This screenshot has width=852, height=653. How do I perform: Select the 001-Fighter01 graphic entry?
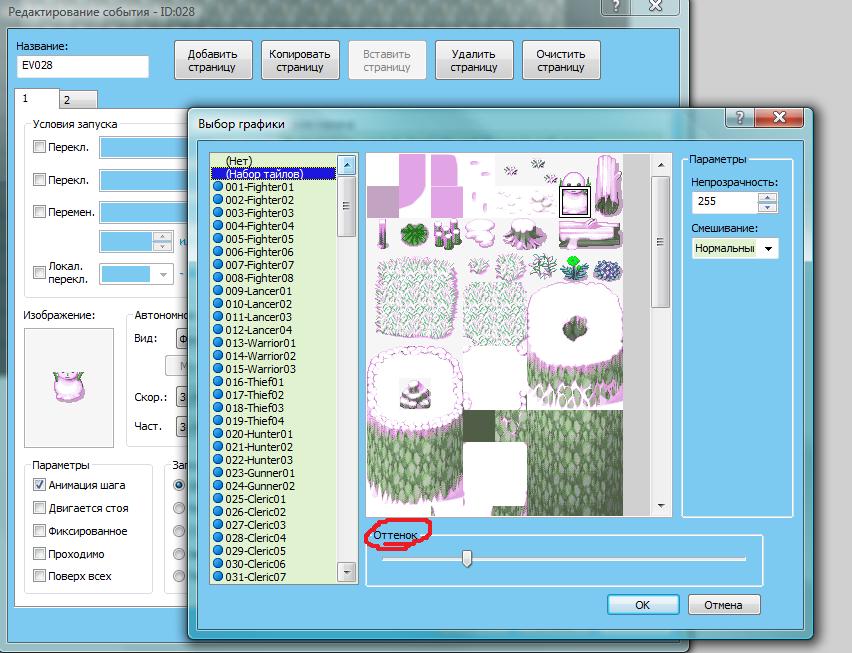click(259, 187)
